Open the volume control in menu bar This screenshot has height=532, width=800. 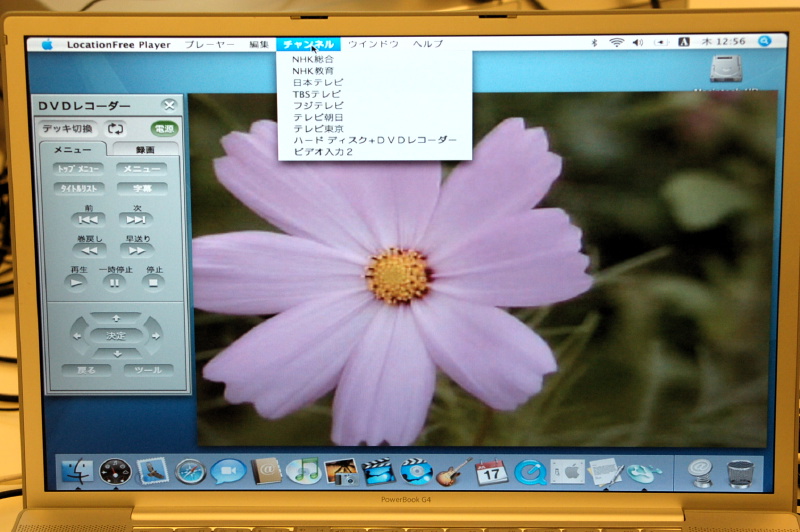tap(638, 43)
